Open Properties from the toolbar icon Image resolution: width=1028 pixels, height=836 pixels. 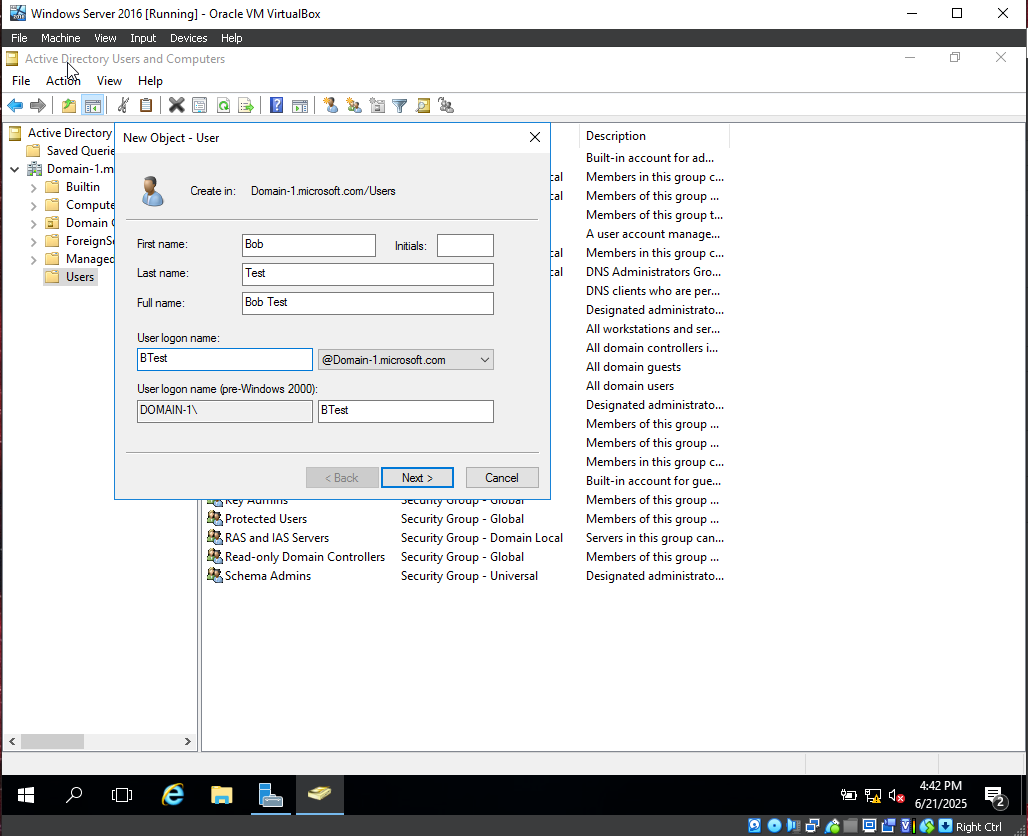(x=199, y=106)
